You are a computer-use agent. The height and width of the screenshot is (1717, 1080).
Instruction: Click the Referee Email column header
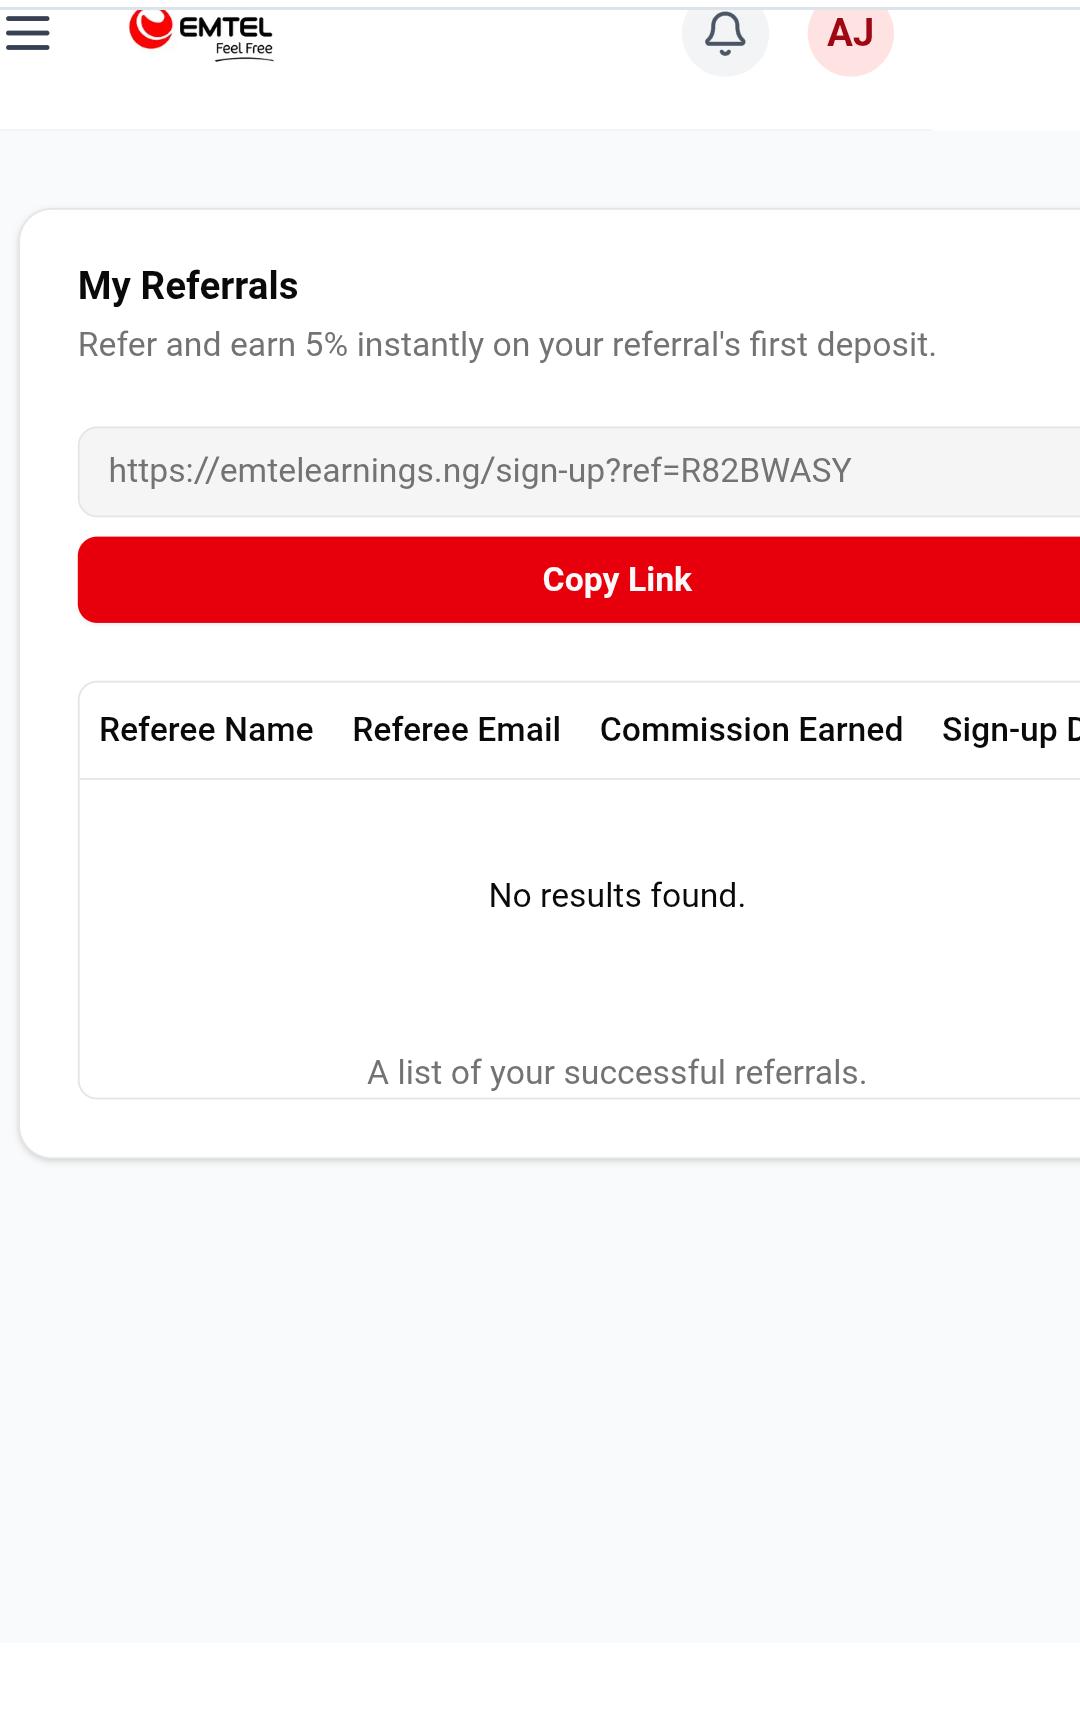tap(456, 730)
